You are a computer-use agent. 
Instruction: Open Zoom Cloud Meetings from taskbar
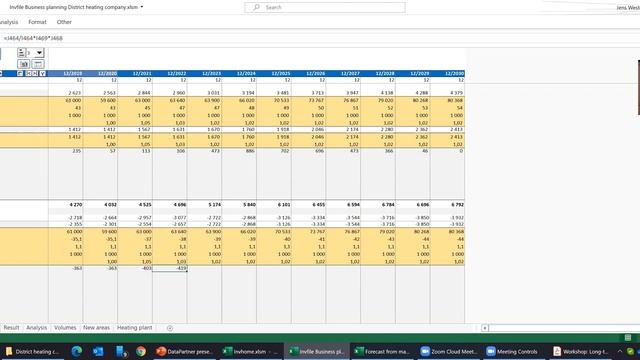point(449,351)
